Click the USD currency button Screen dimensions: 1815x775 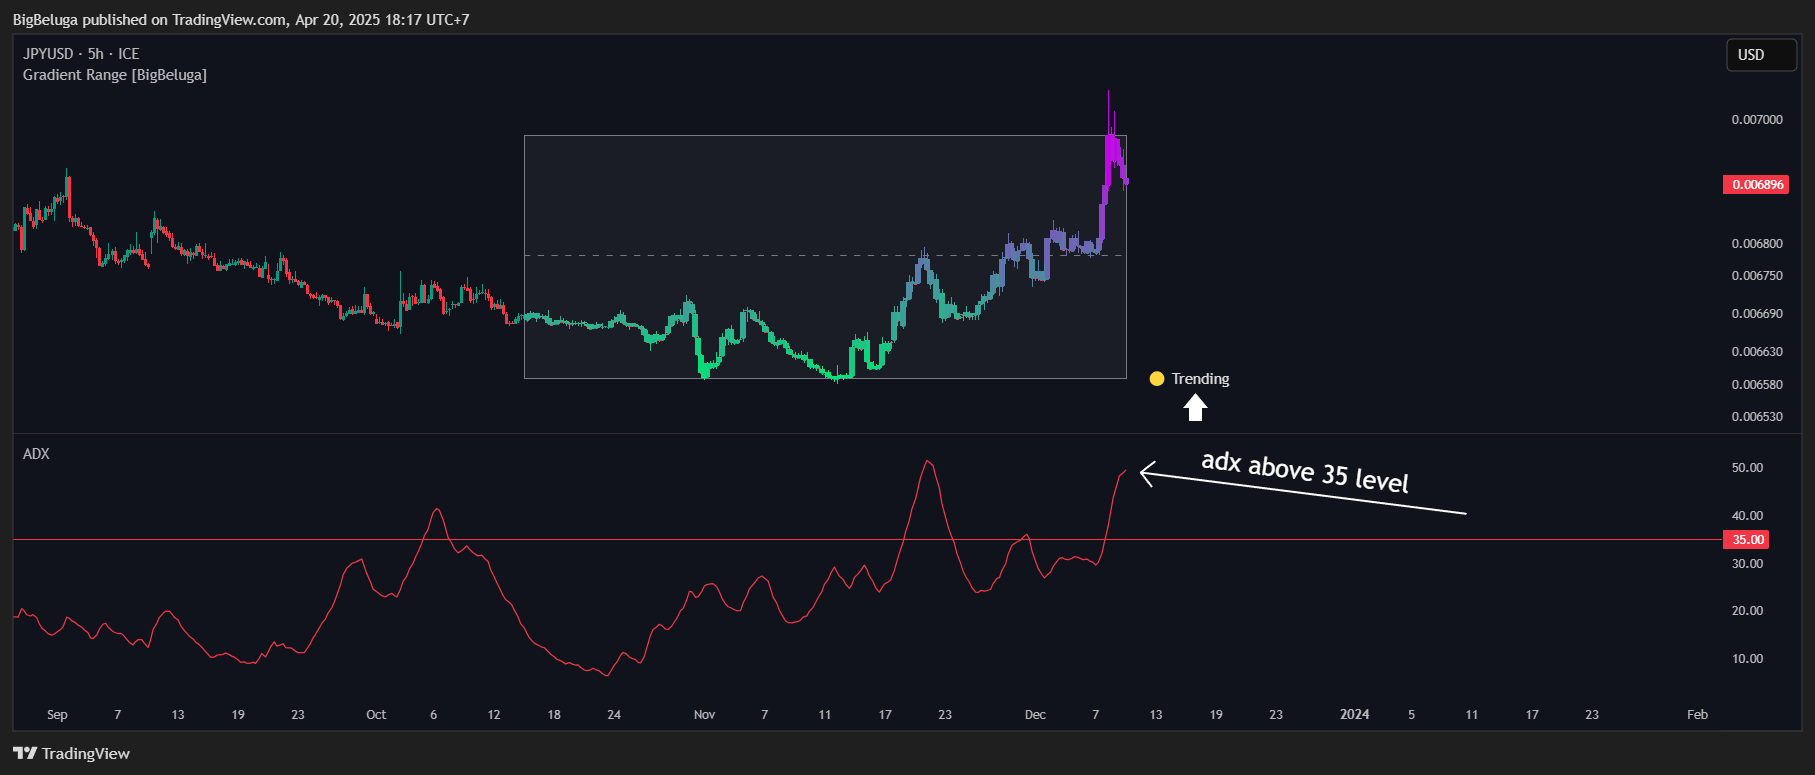coord(1761,55)
